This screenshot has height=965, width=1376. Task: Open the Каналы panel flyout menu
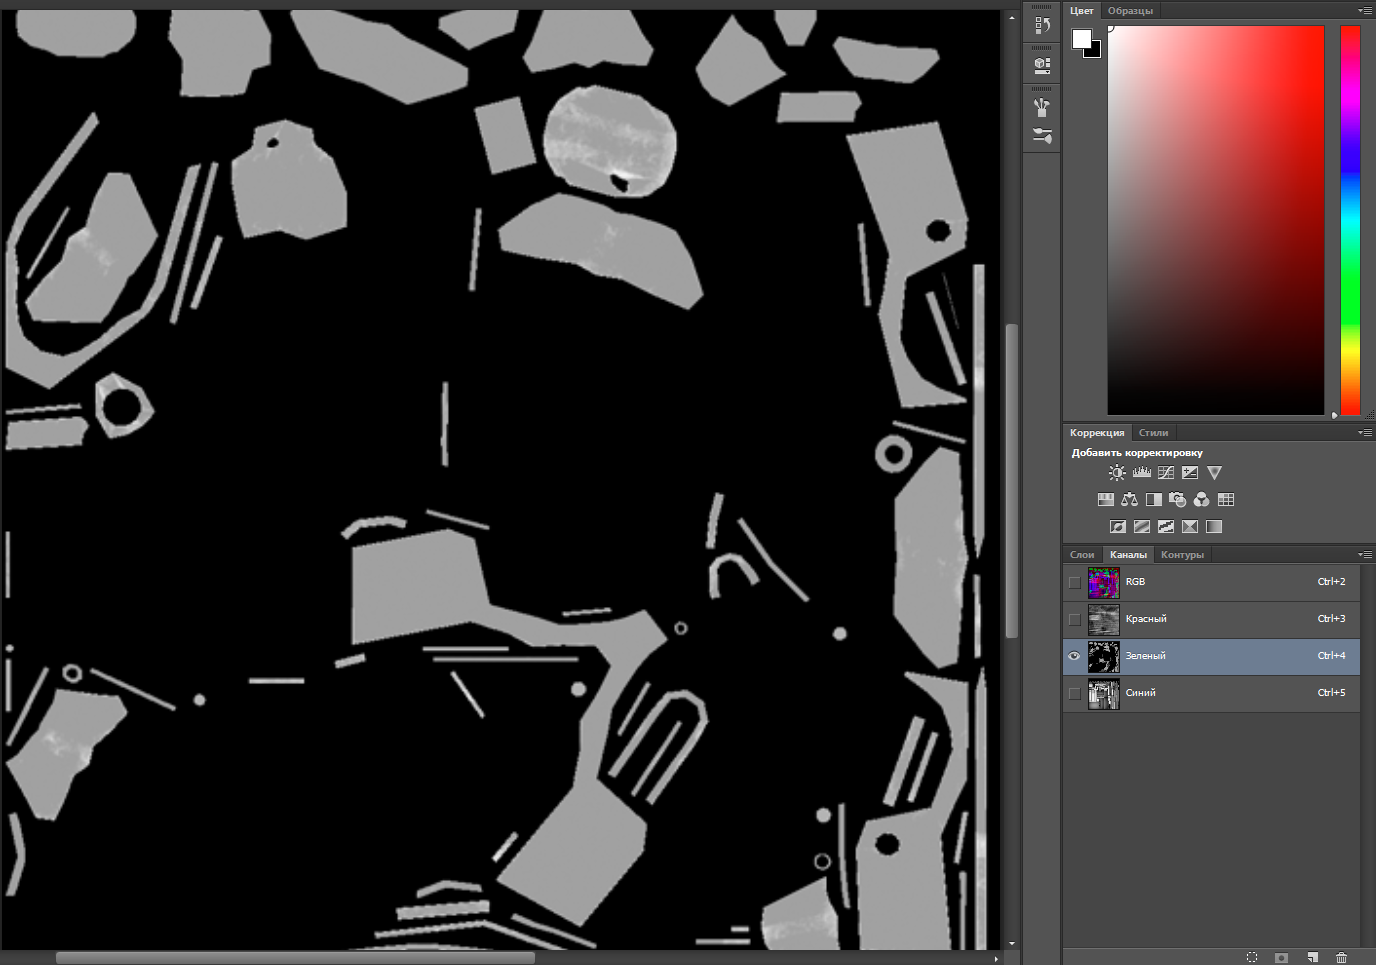[x=1365, y=554]
